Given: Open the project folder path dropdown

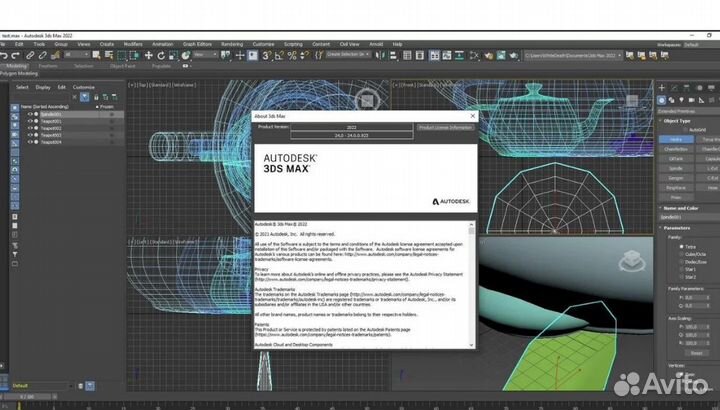Looking at the screenshot, I should click(x=574, y=55).
